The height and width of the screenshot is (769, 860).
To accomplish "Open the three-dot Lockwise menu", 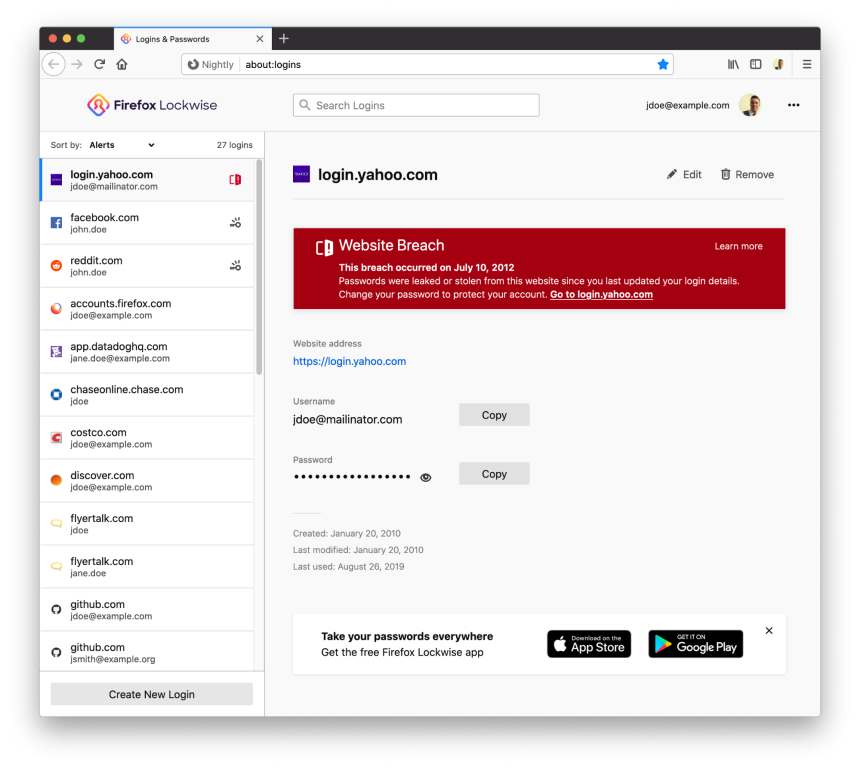I will tap(793, 105).
